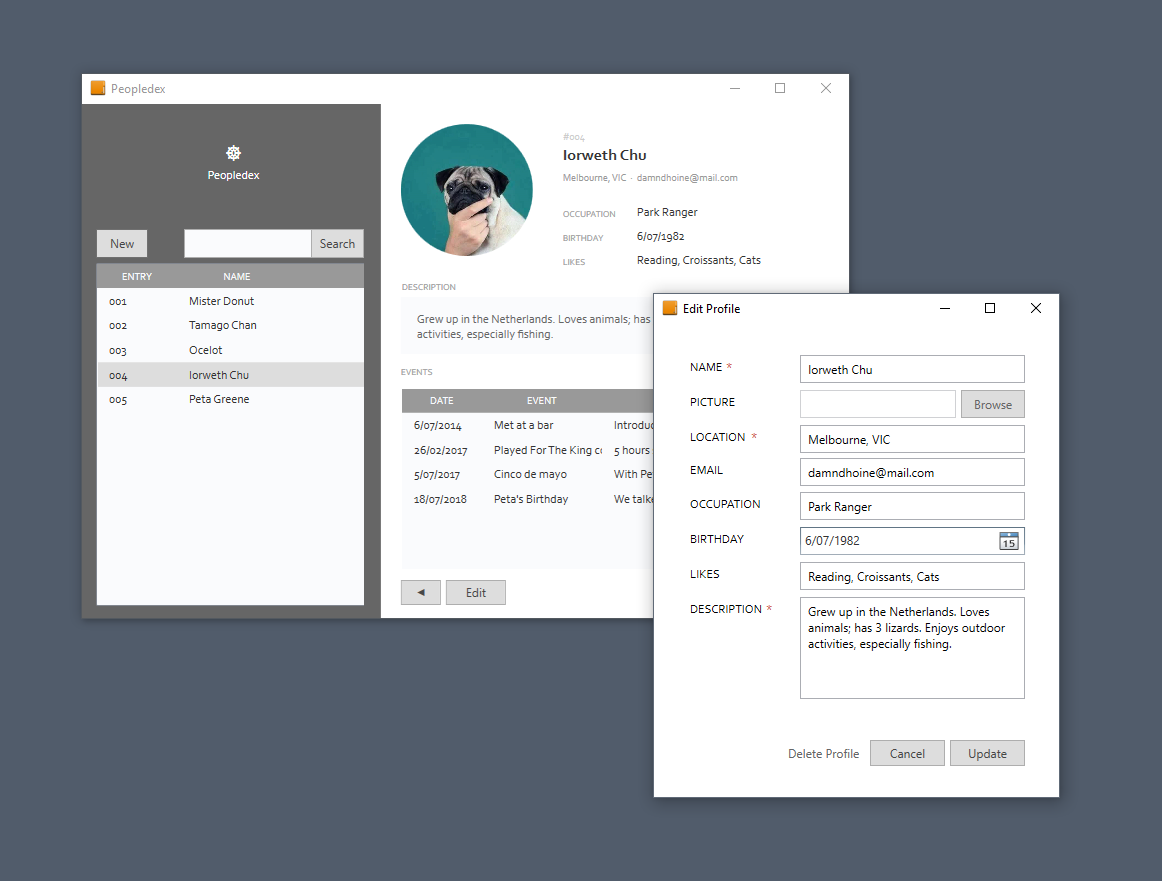Click the Update button

click(x=986, y=754)
